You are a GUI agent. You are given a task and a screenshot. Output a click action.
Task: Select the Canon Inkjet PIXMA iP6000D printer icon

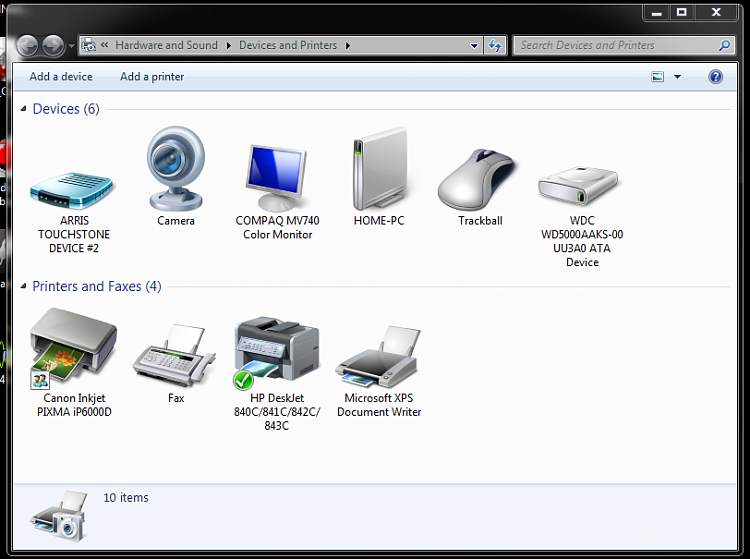click(73, 348)
